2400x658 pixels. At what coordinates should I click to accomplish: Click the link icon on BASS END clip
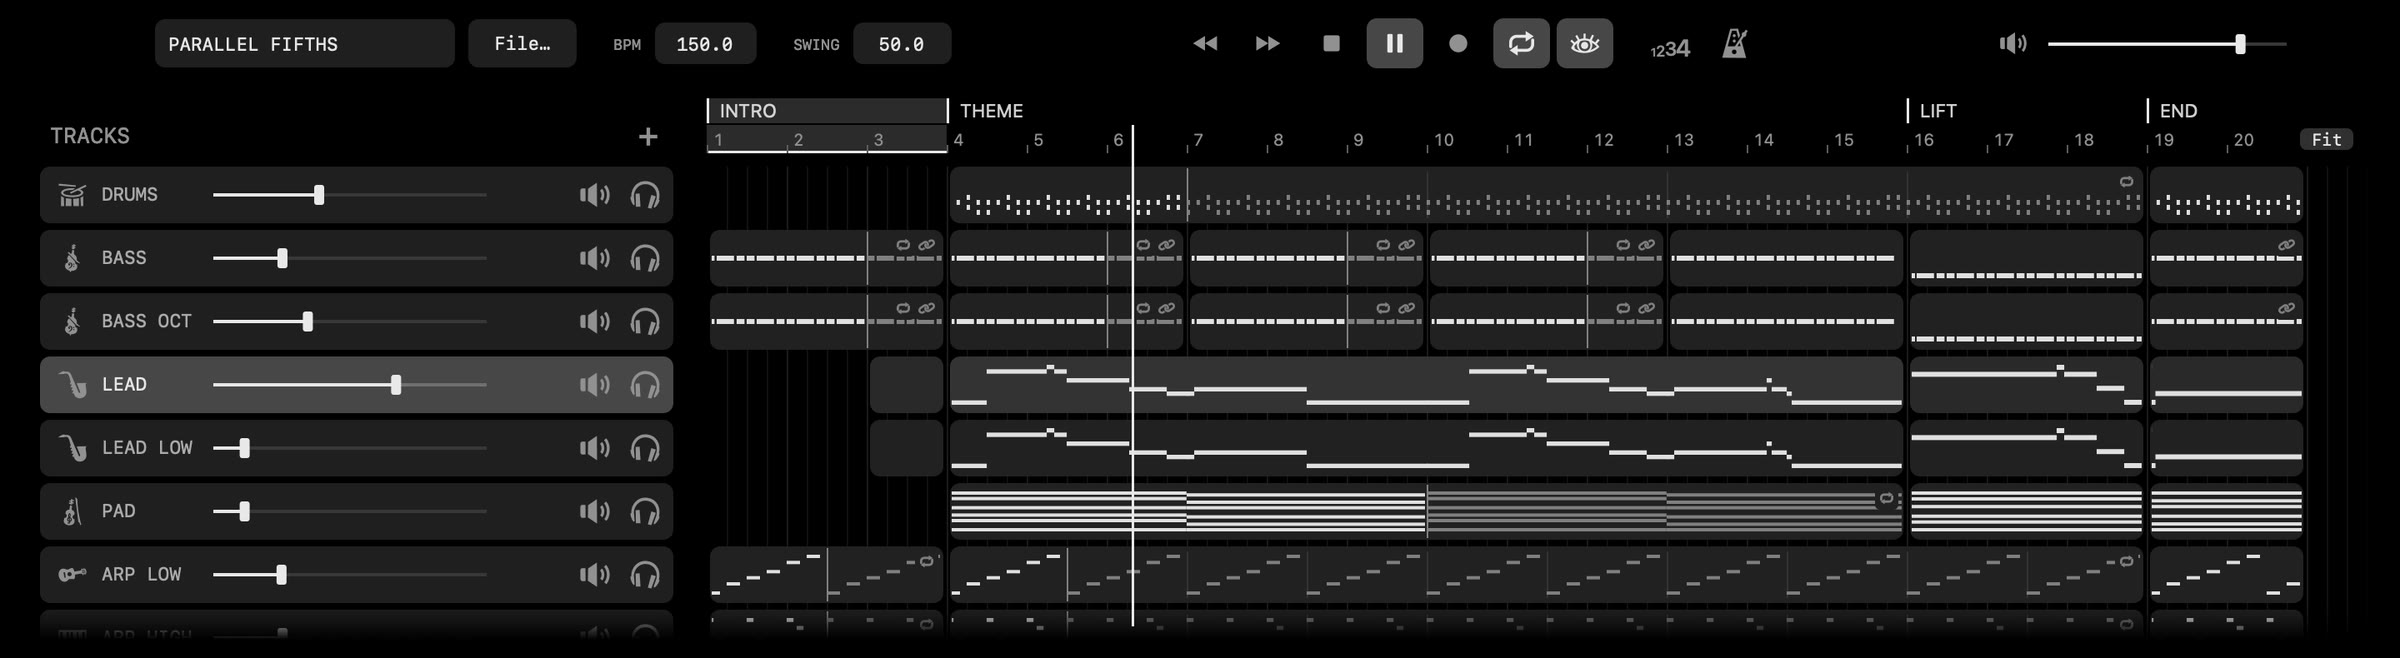[x=2286, y=245]
